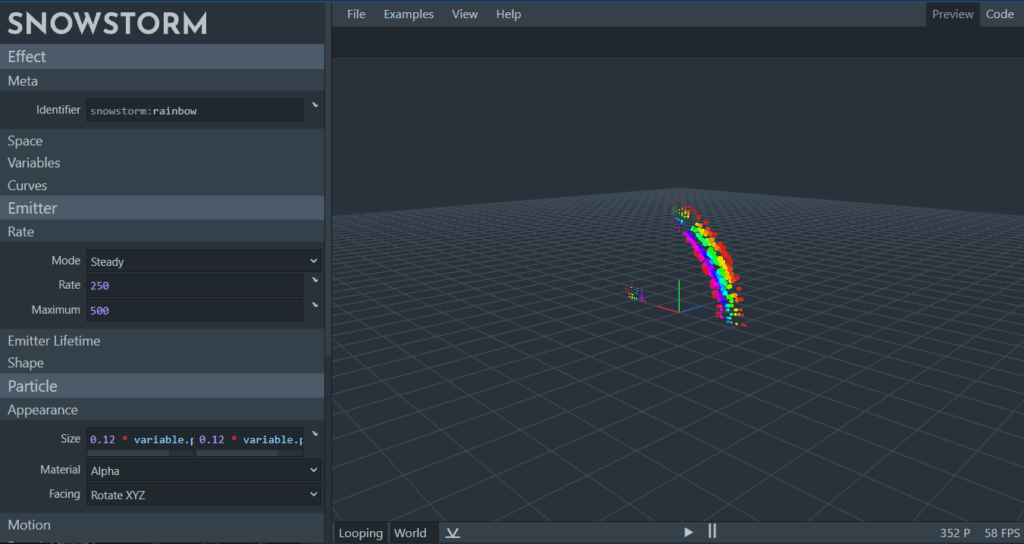Image resolution: width=1024 pixels, height=544 pixels.
Task: Click the collision/ground icon beside World
Action: [452, 533]
